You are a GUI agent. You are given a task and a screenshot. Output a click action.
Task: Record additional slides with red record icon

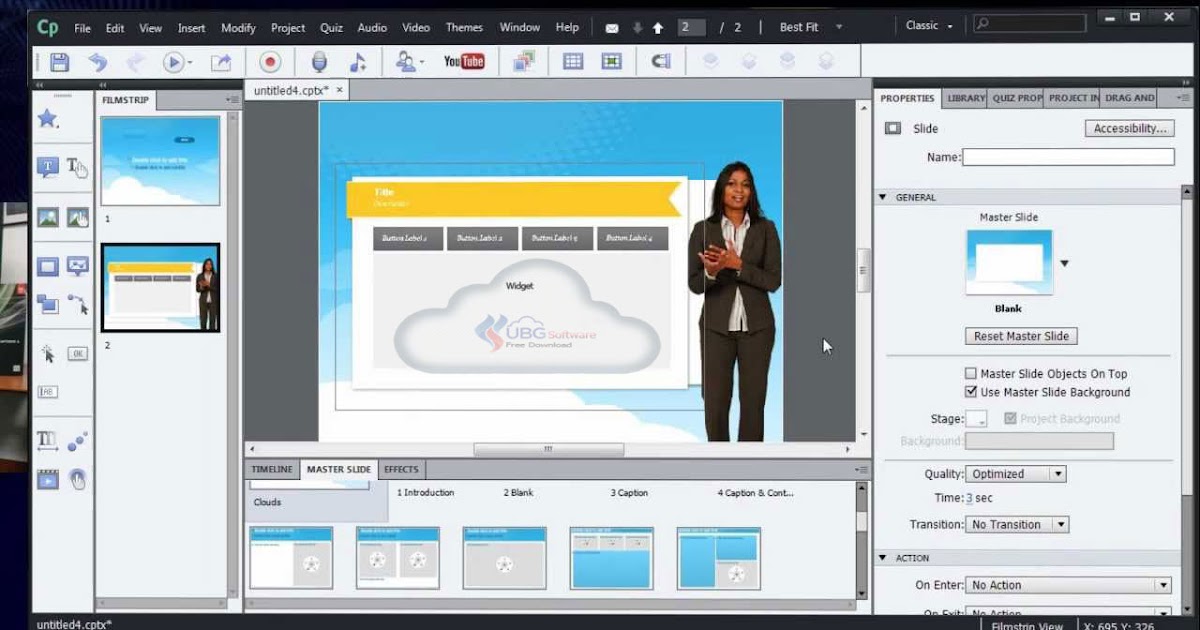click(270, 62)
